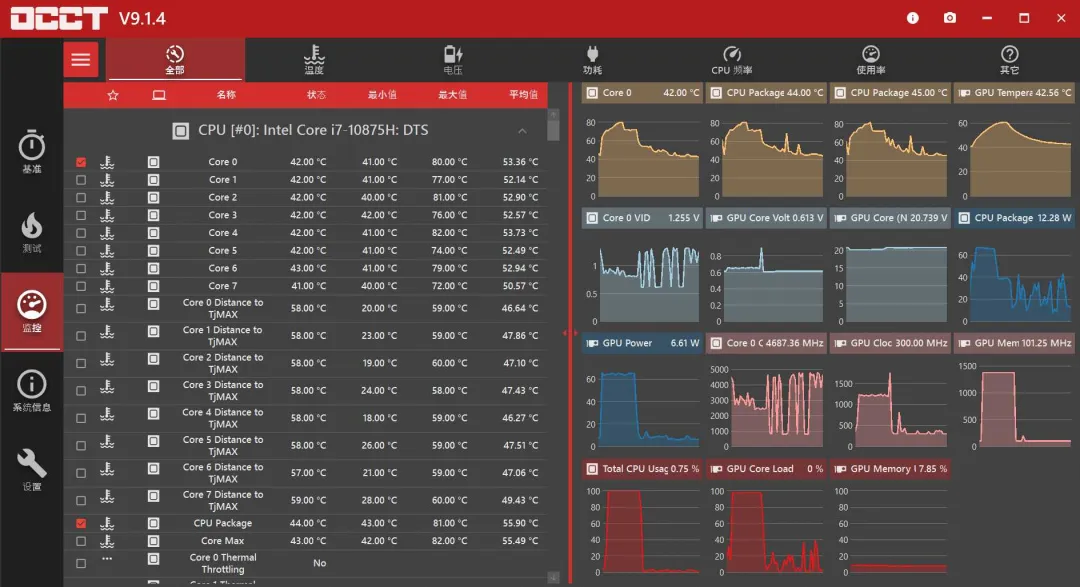This screenshot has height=587, width=1080.
Task: Check the Core 7 checkbox
Action: click(x=81, y=286)
